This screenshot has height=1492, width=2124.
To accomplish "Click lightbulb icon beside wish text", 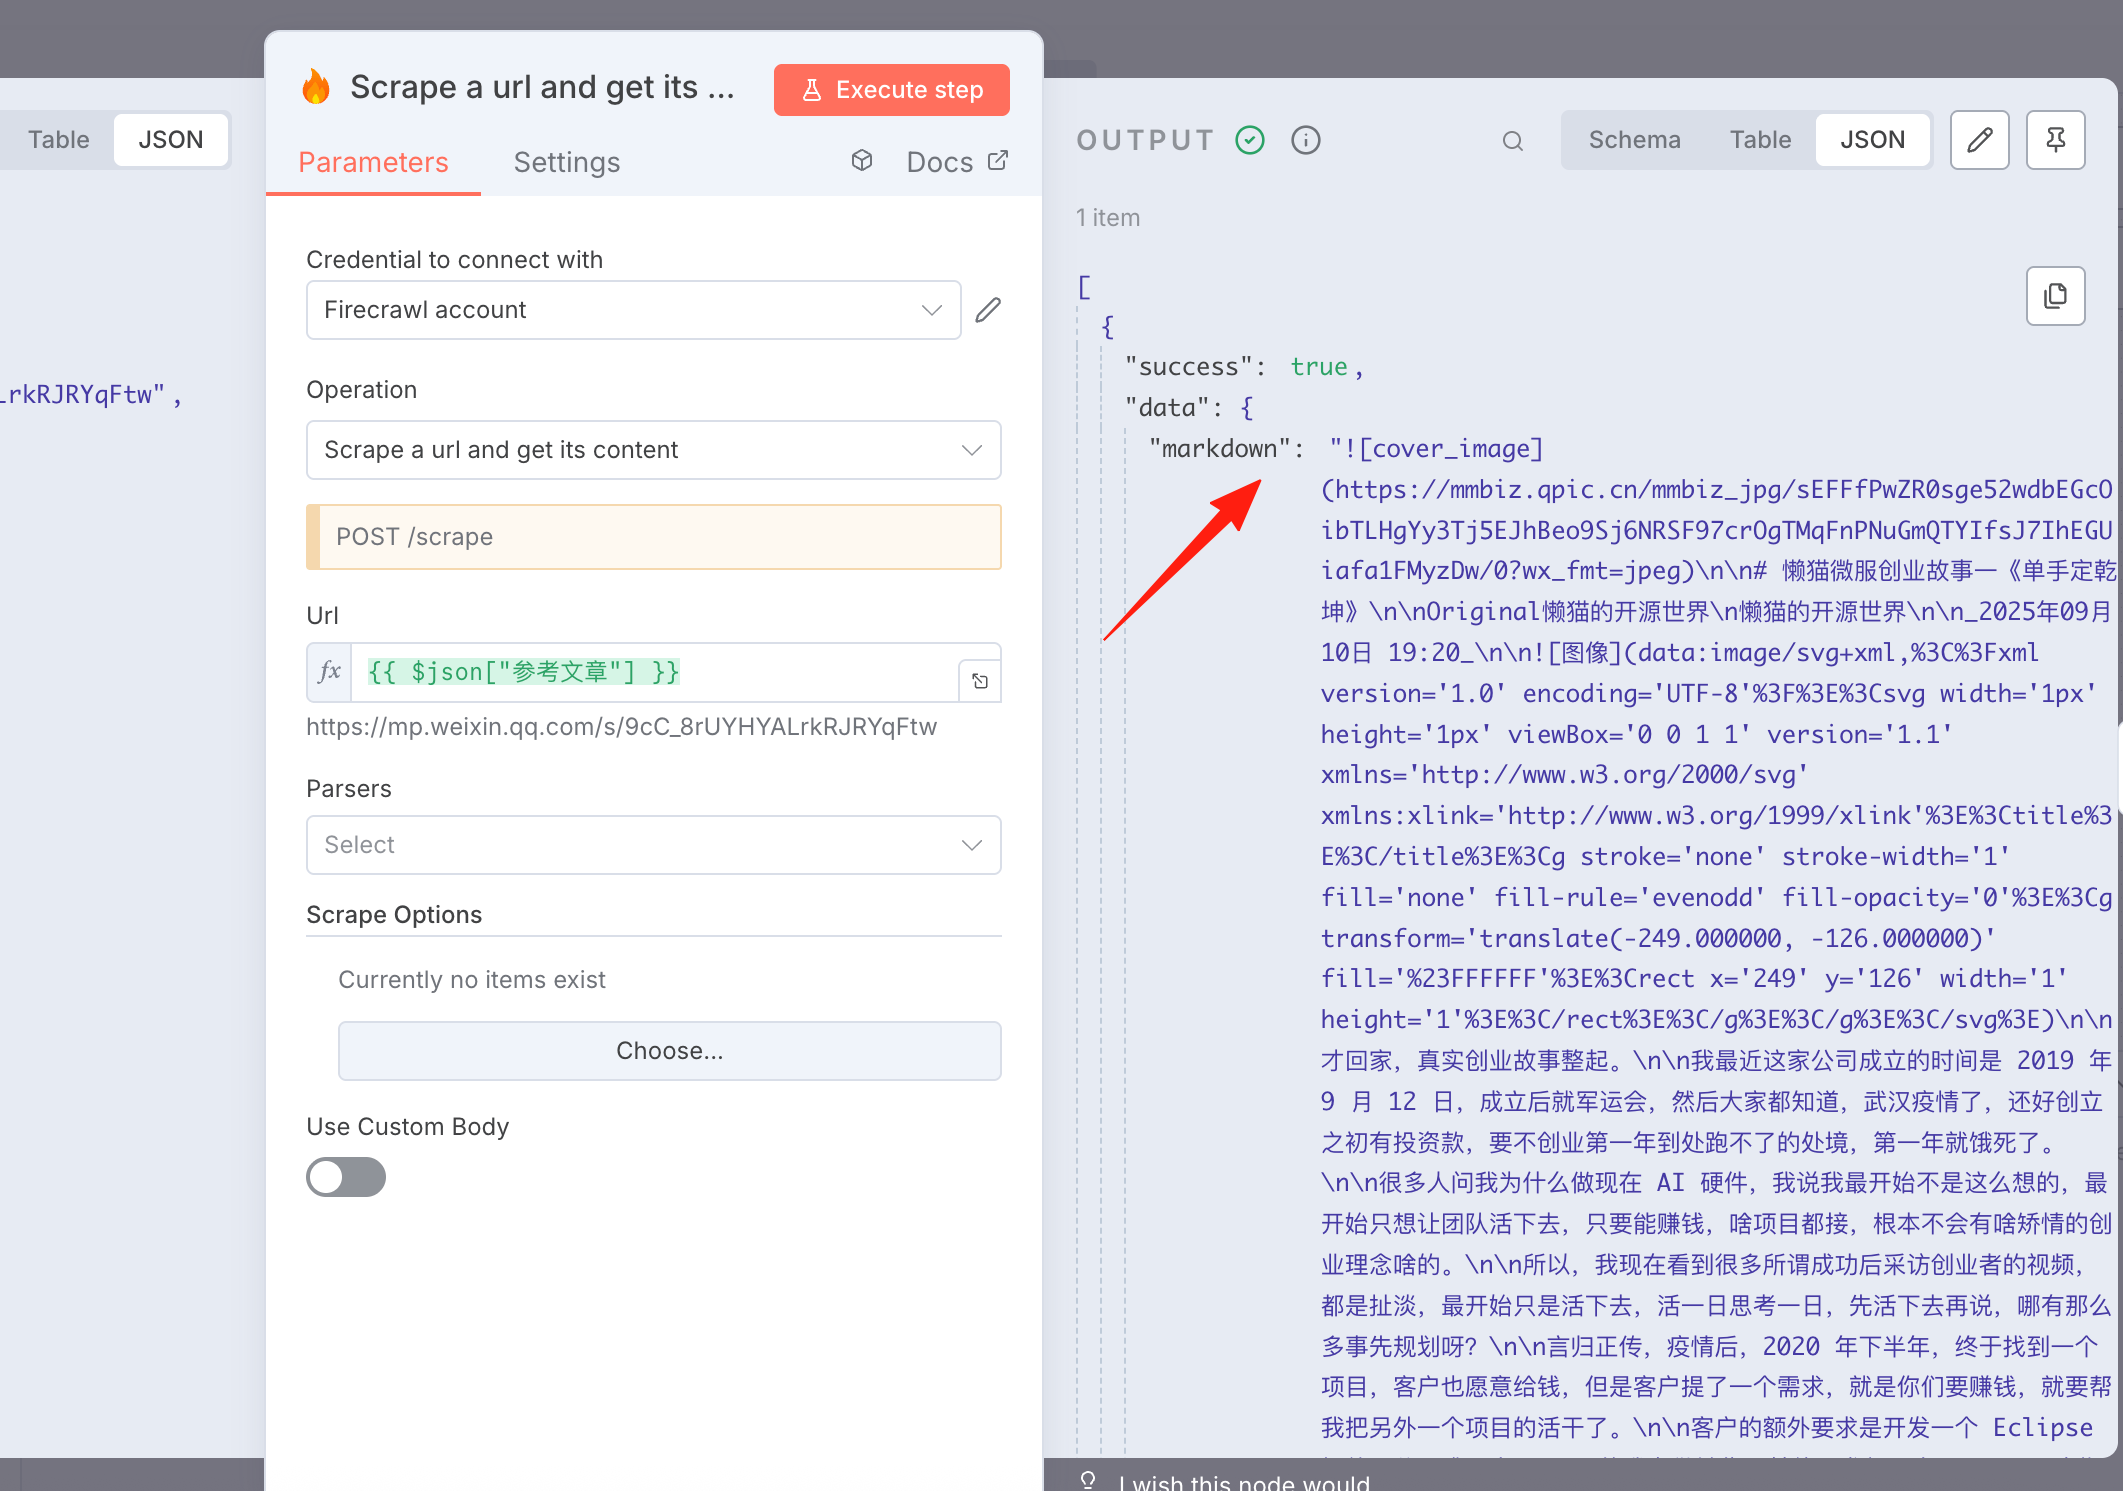I will pyautogui.click(x=1088, y=1480).
